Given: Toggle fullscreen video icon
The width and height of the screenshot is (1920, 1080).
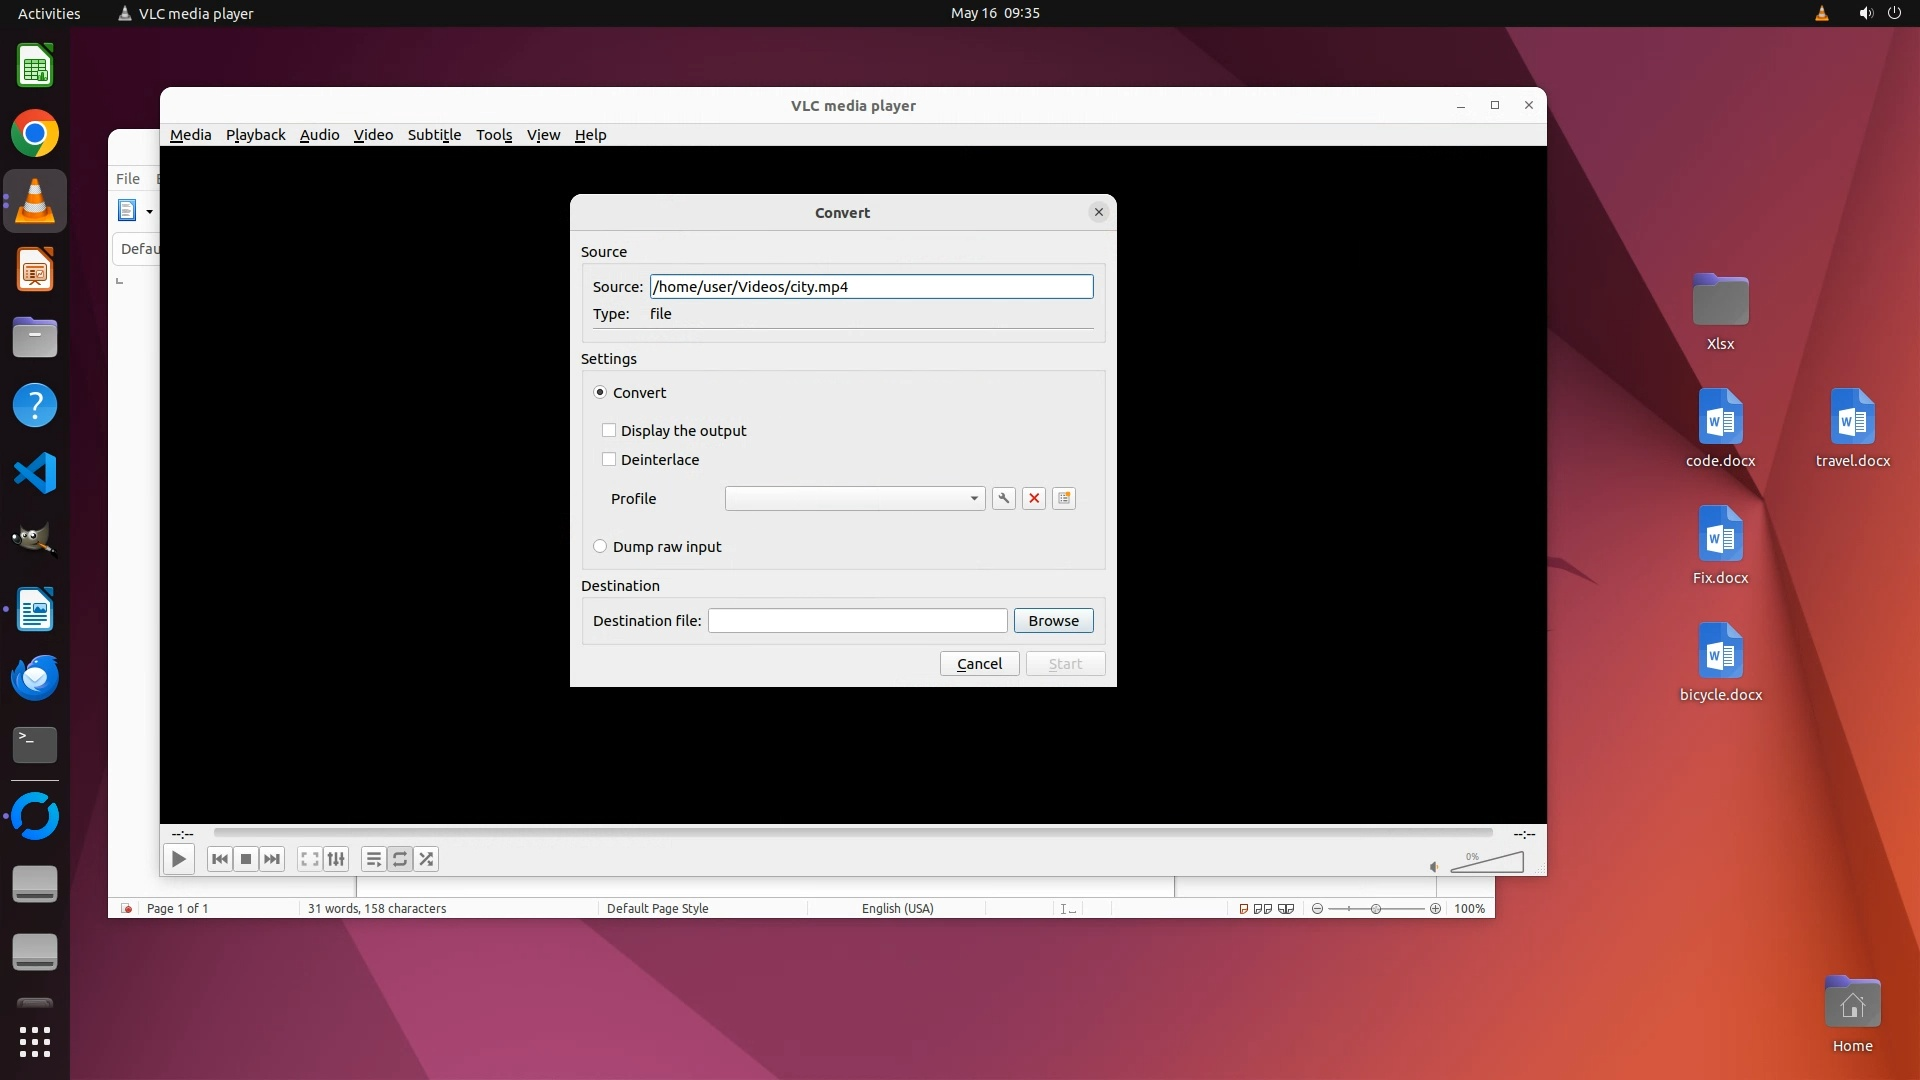Looking at the screenshot, I should click(310, 859).
